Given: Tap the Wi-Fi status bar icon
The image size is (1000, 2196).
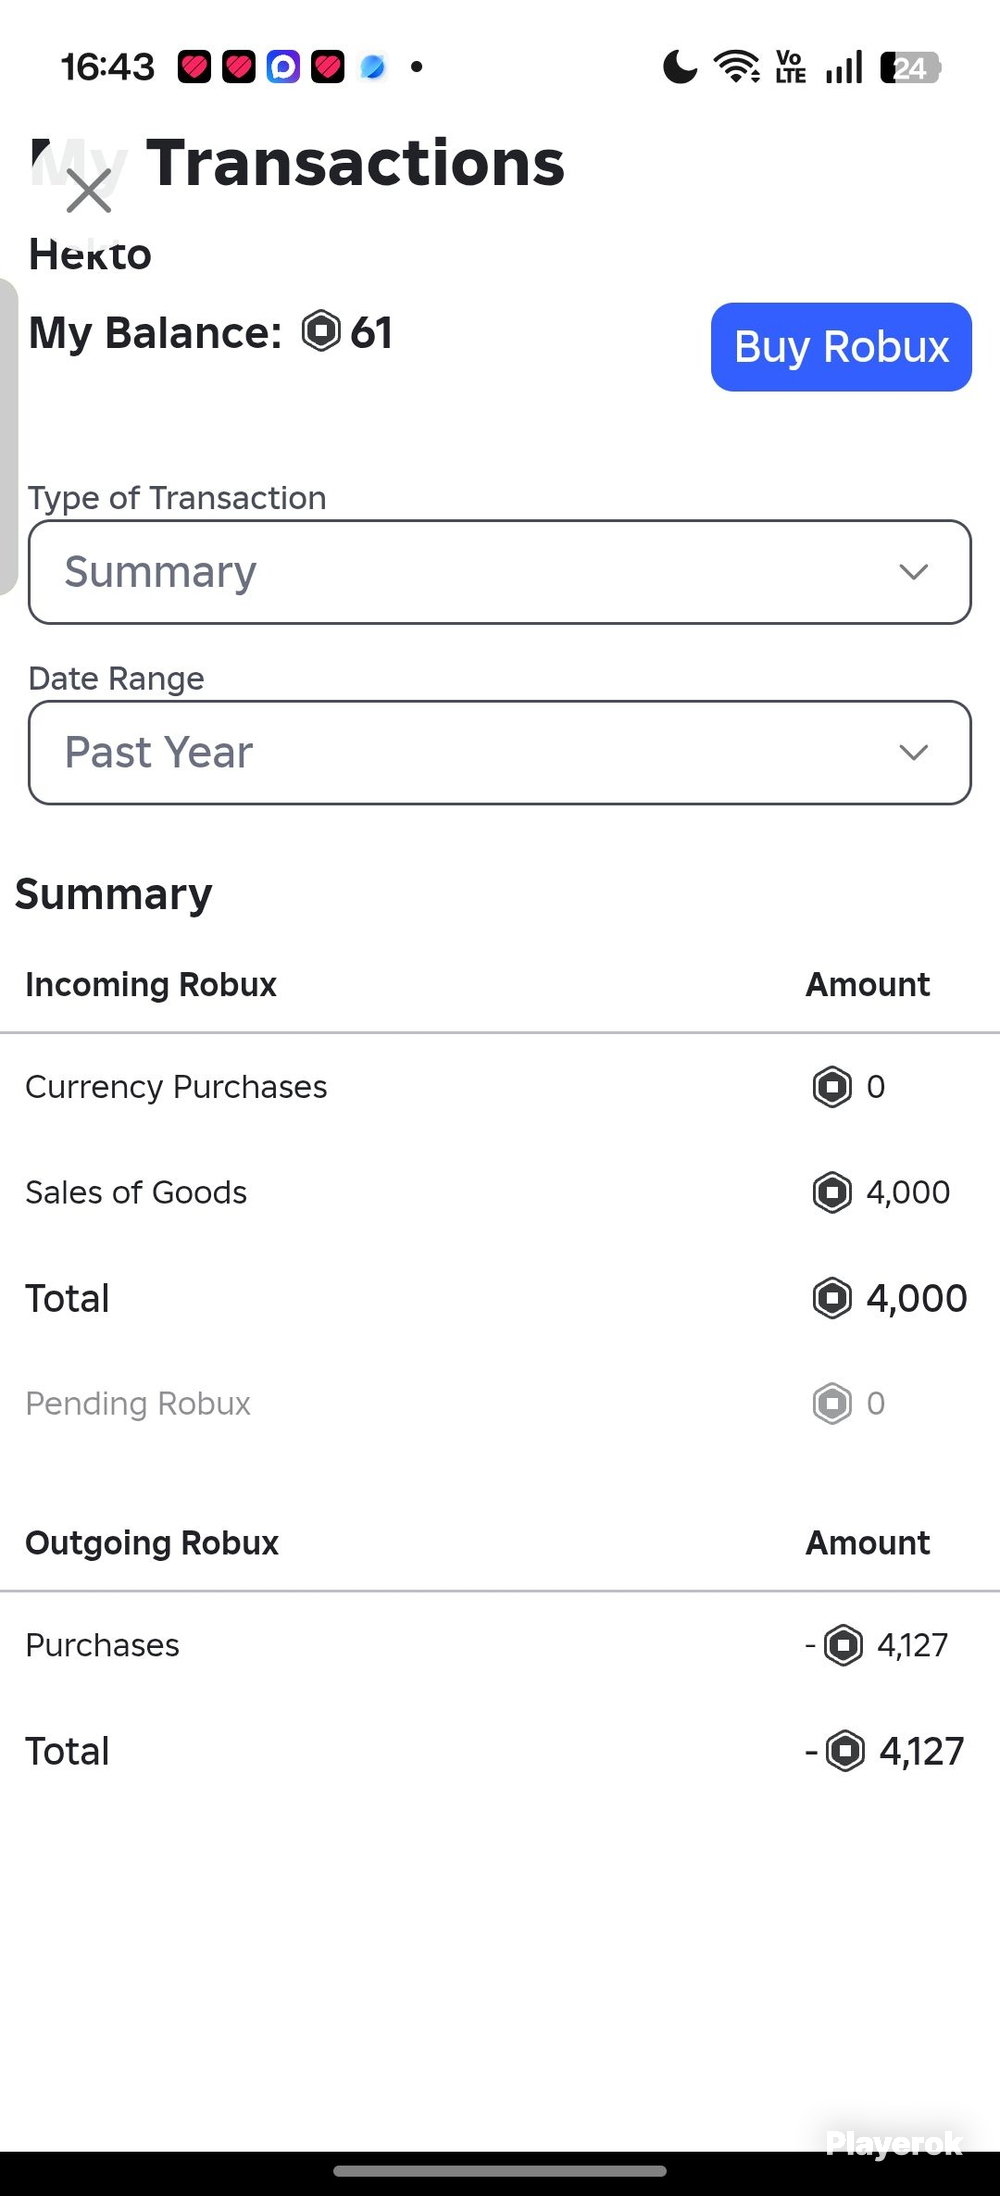Looking at the screenshot, I should pyautogui.click(x=737, y=67).
